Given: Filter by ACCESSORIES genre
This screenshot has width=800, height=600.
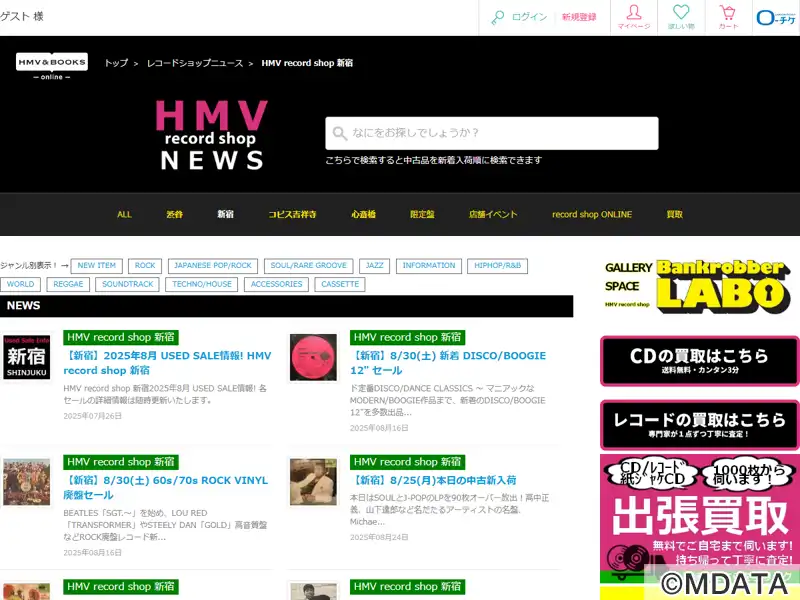Looking at the screenshot, I should [x=277, y=284].
